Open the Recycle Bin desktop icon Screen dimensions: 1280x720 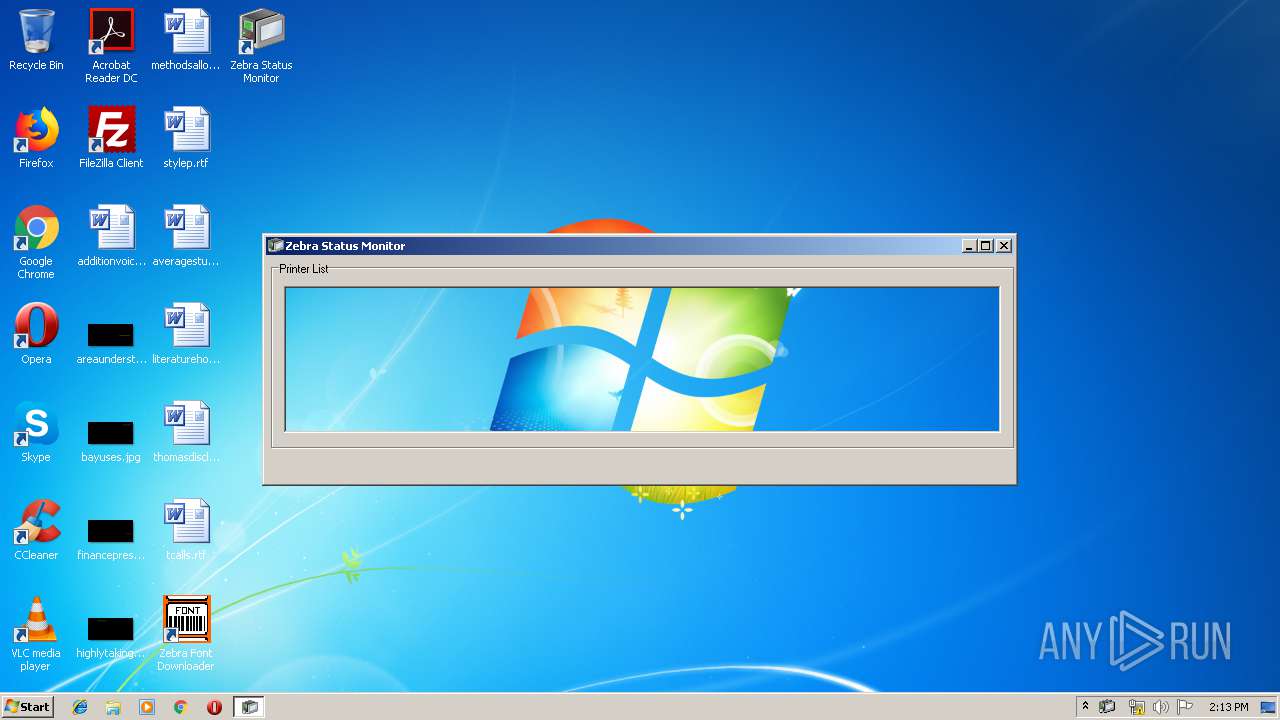(x=36, y=40)
